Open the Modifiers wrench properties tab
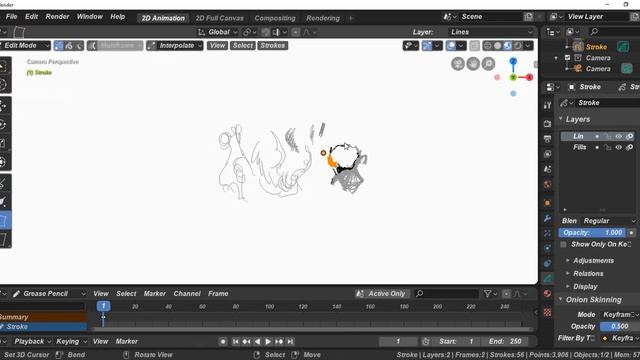The height and width of the screenshot is (360, 640). click(x=547, y=218)
